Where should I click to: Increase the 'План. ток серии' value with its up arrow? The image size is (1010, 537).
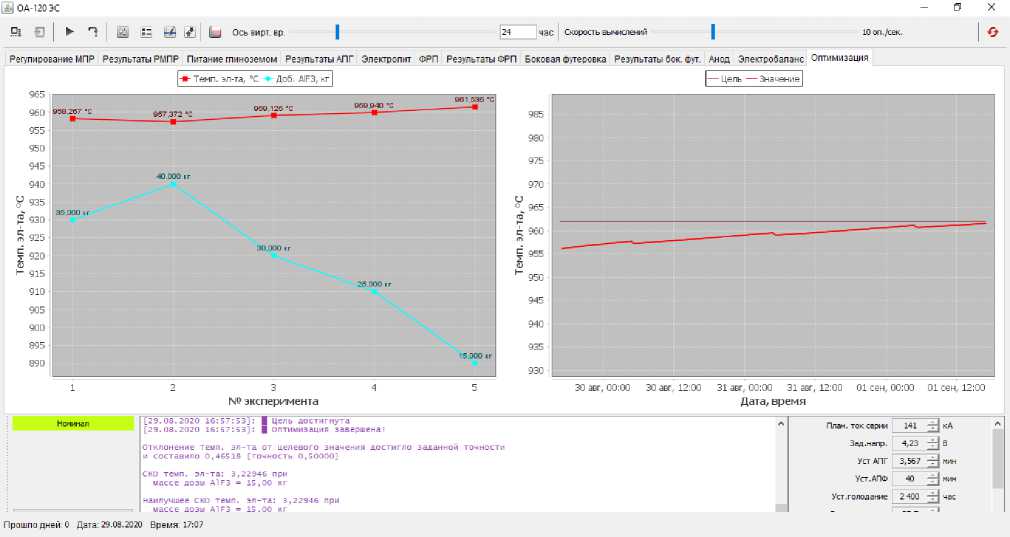[x=932, y=421]
